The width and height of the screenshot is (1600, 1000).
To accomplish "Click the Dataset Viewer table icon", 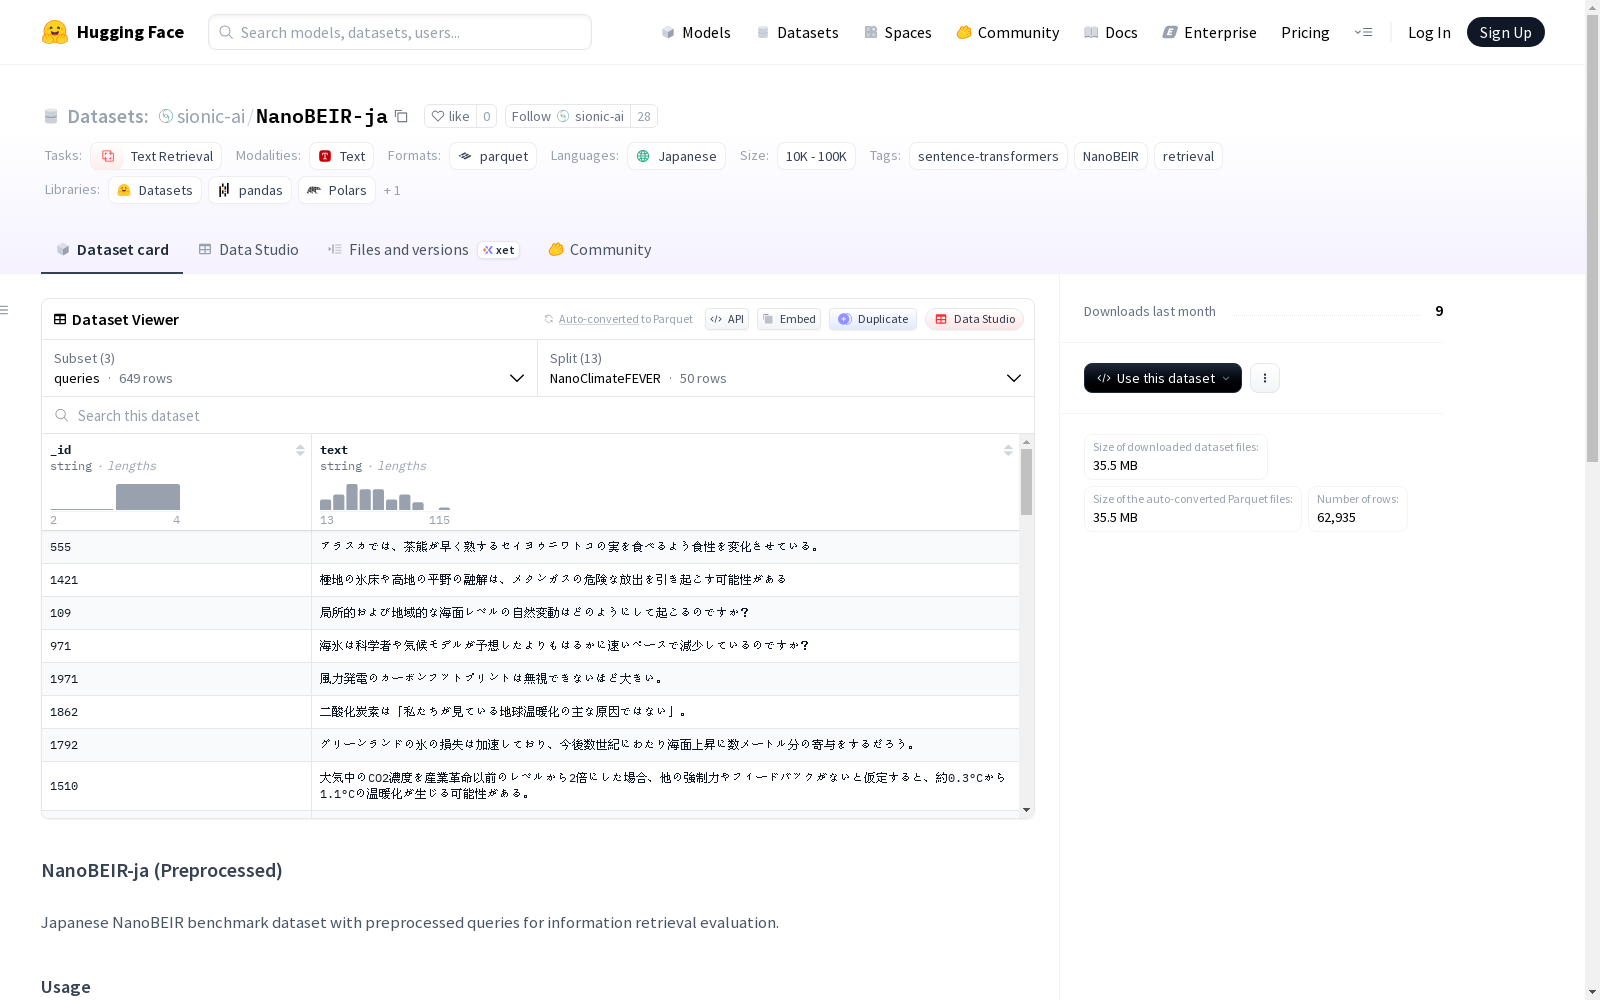I will click(60, 319).
